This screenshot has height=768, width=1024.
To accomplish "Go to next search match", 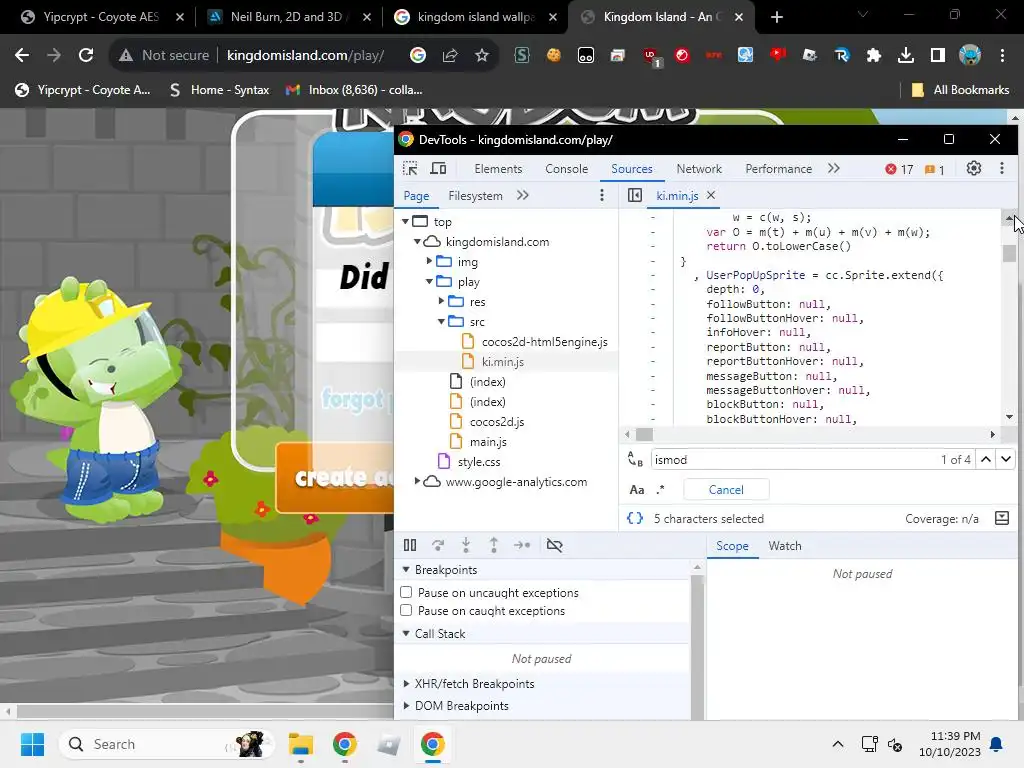I will click(1006, 460).
